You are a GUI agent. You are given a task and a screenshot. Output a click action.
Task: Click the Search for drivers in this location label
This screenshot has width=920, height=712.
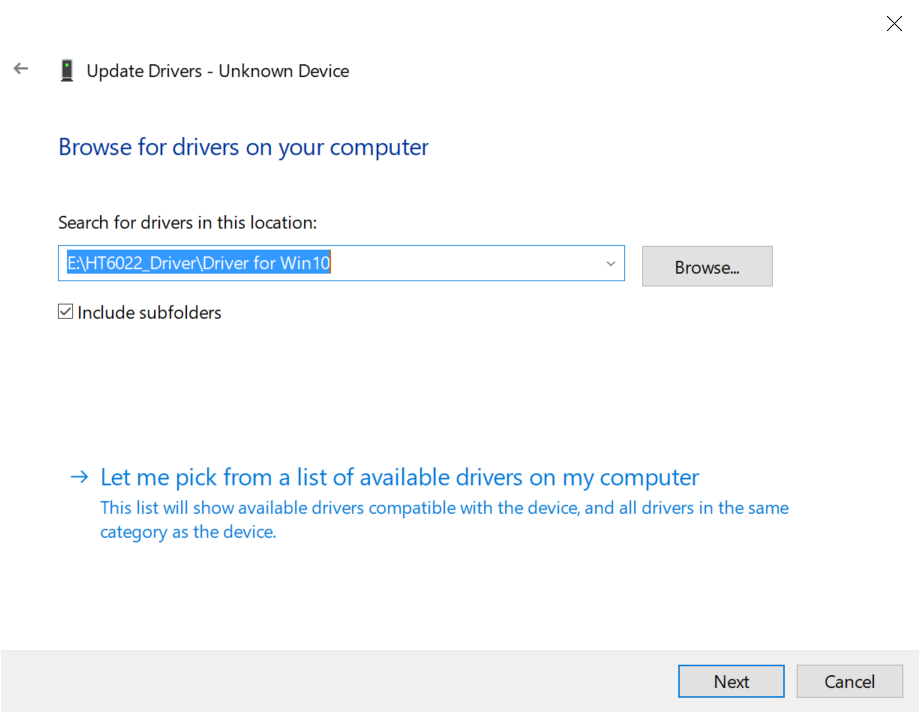pos(187,222)
